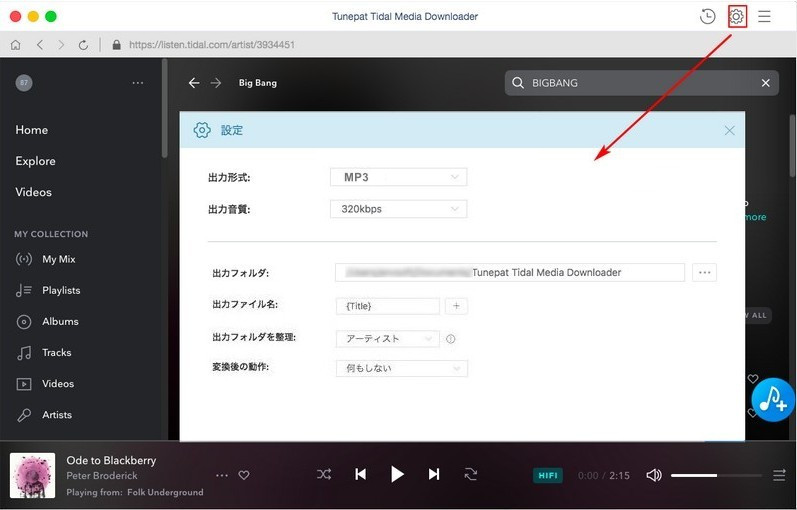Screen dimensions: 797x510
Task: Open track options dots in player
Action: [x=222, y=475]
